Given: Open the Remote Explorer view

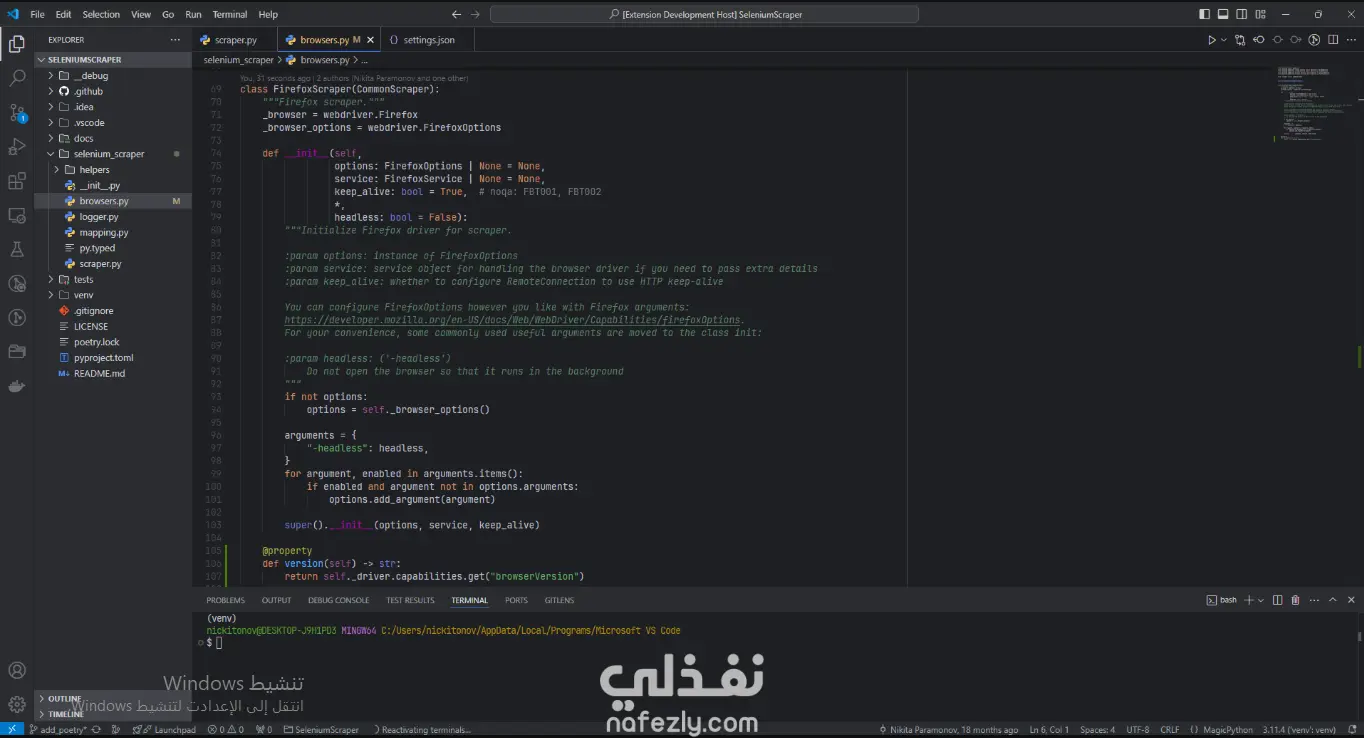Looking at the screenshot, I should coord(17,215).
